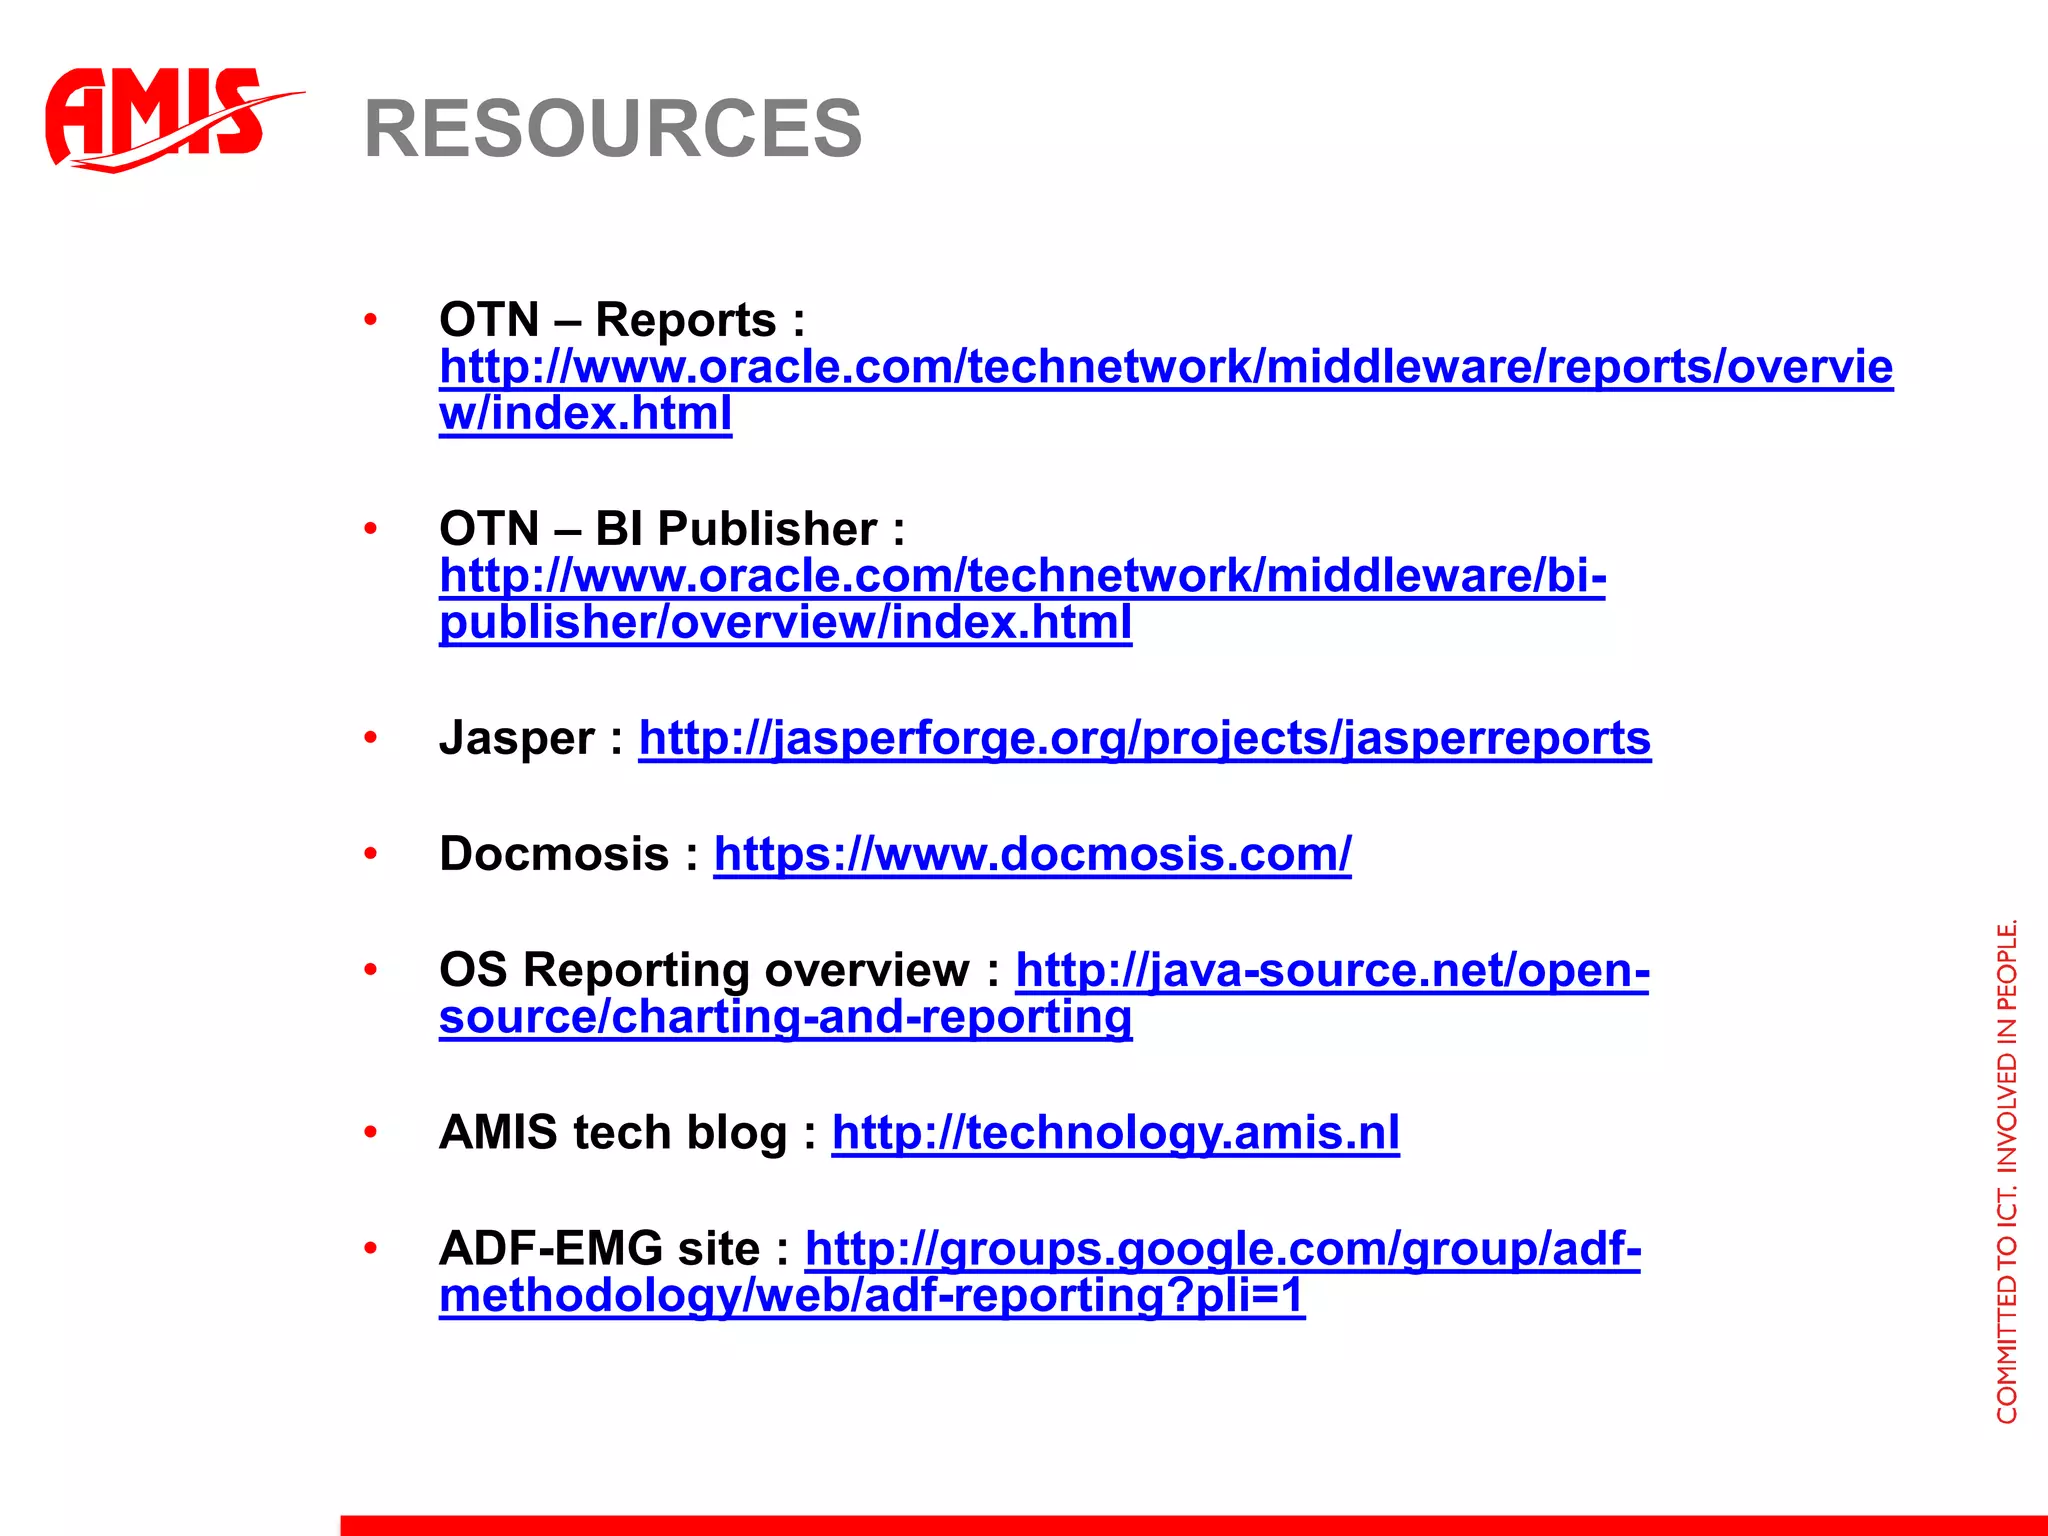Screen dimensions: 2048x1536
Task: Click the vertical 'COMMITTED TO ICT' tagline
Action: (2007, 1170)
